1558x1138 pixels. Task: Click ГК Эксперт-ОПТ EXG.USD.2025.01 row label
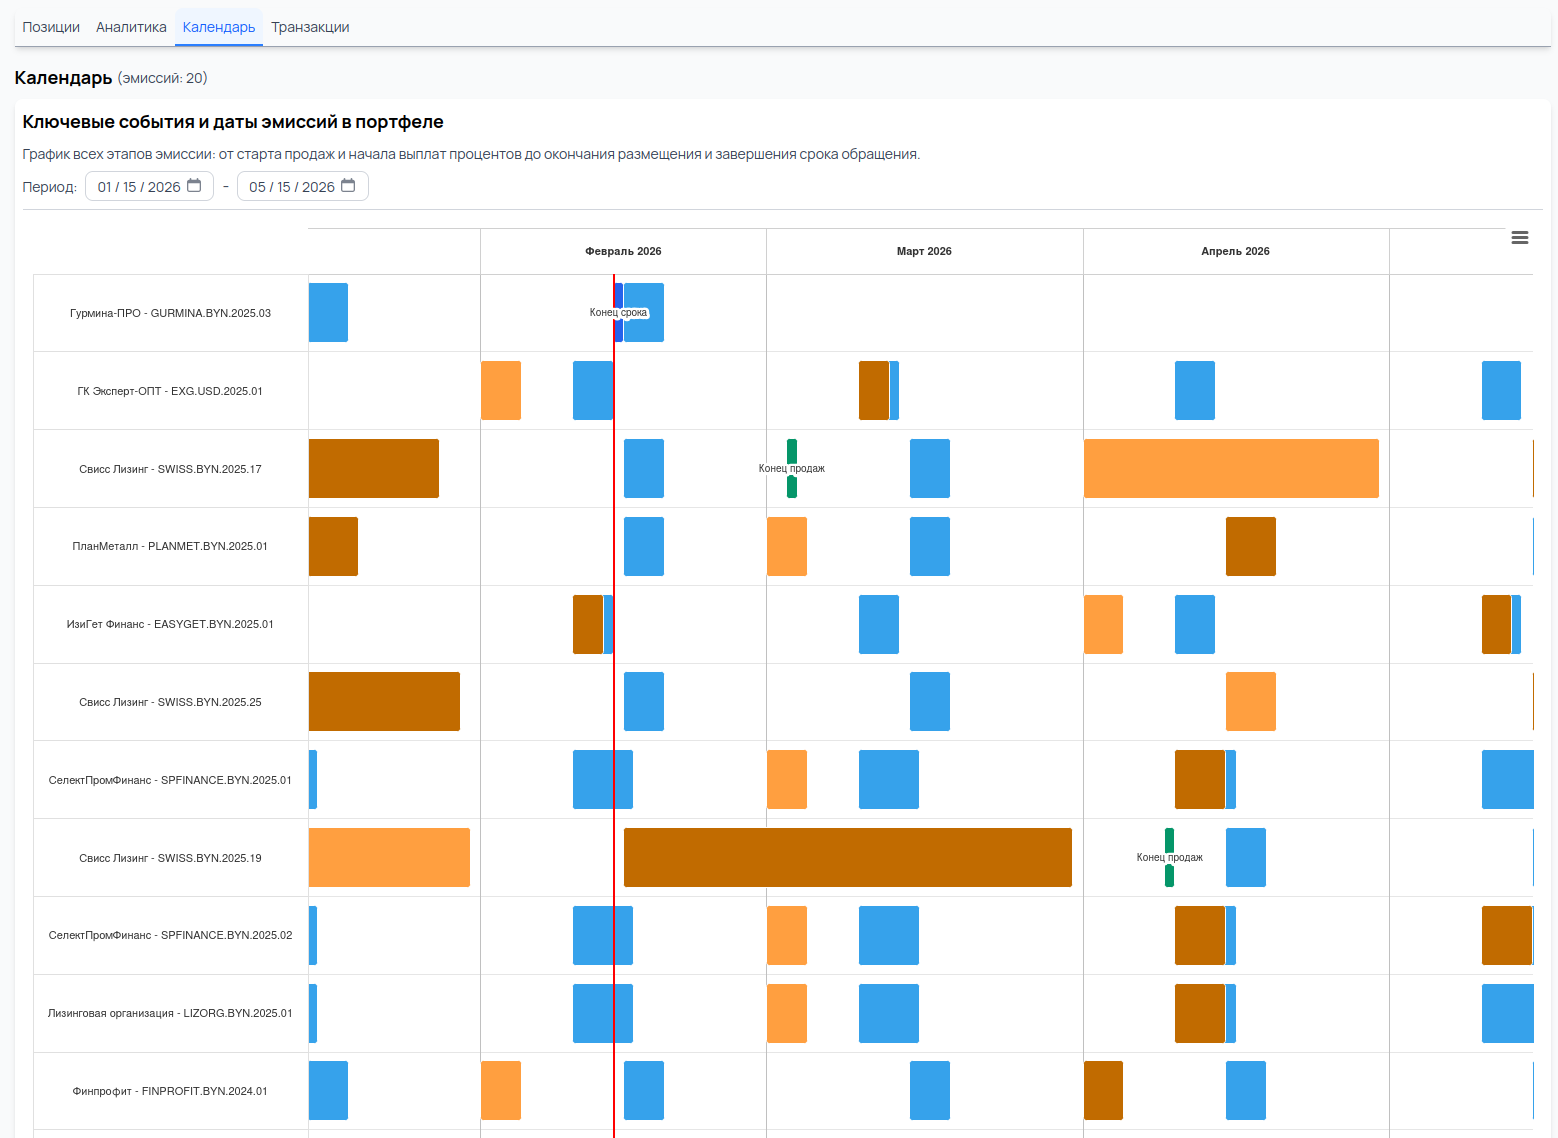(170, 391)
